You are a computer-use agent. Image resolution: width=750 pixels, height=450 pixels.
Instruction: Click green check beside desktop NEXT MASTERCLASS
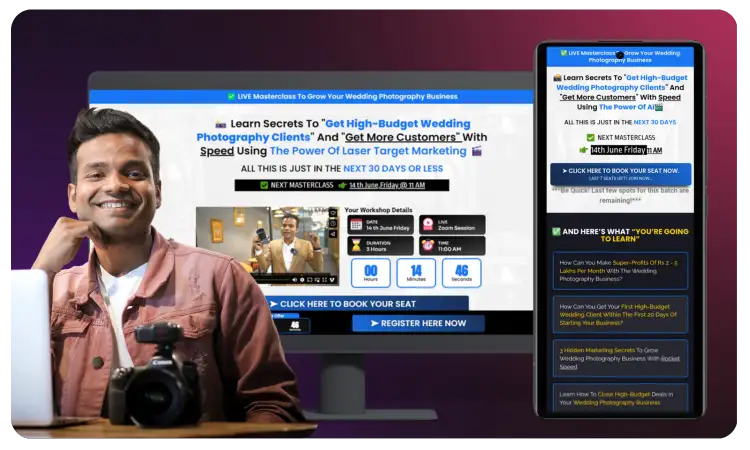tap(264, 185)
